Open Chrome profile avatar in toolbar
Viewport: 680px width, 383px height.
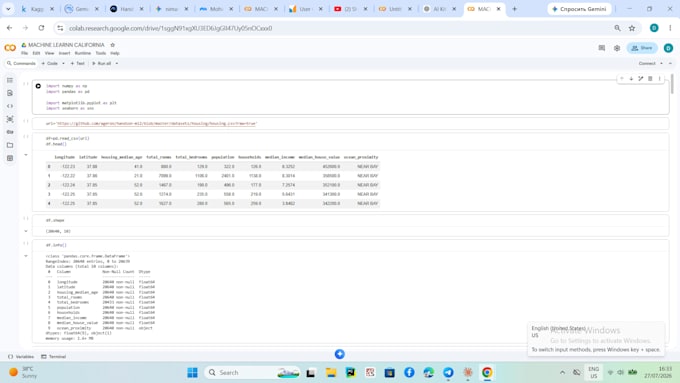654,28
